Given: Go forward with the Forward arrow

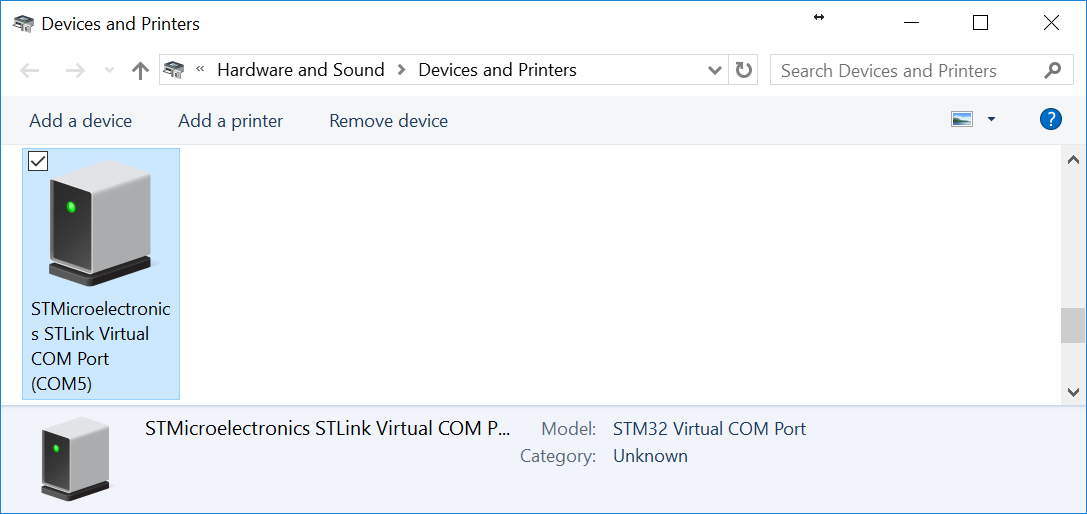Looking at the screenshot, I should click(74, 70).
